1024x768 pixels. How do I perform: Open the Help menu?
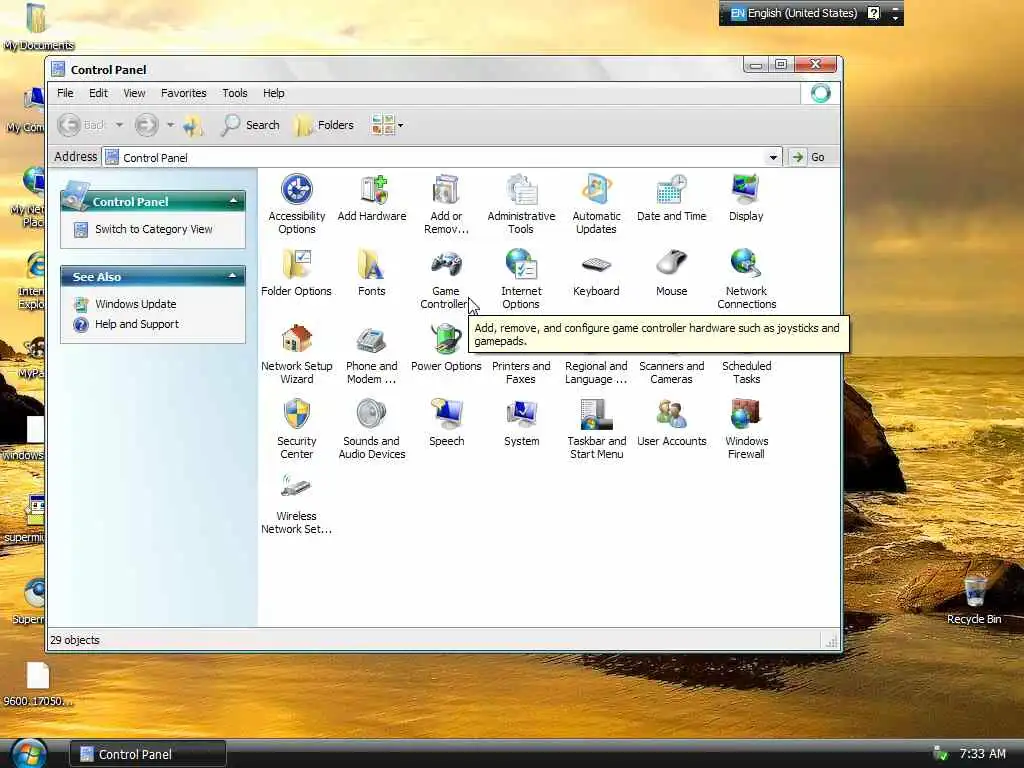click(274, 93)
